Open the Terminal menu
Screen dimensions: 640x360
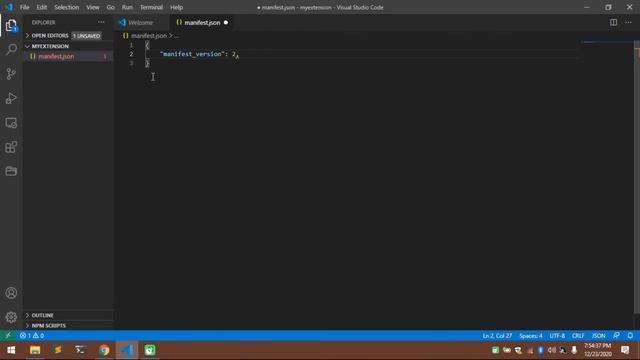[x=151, y=7]
